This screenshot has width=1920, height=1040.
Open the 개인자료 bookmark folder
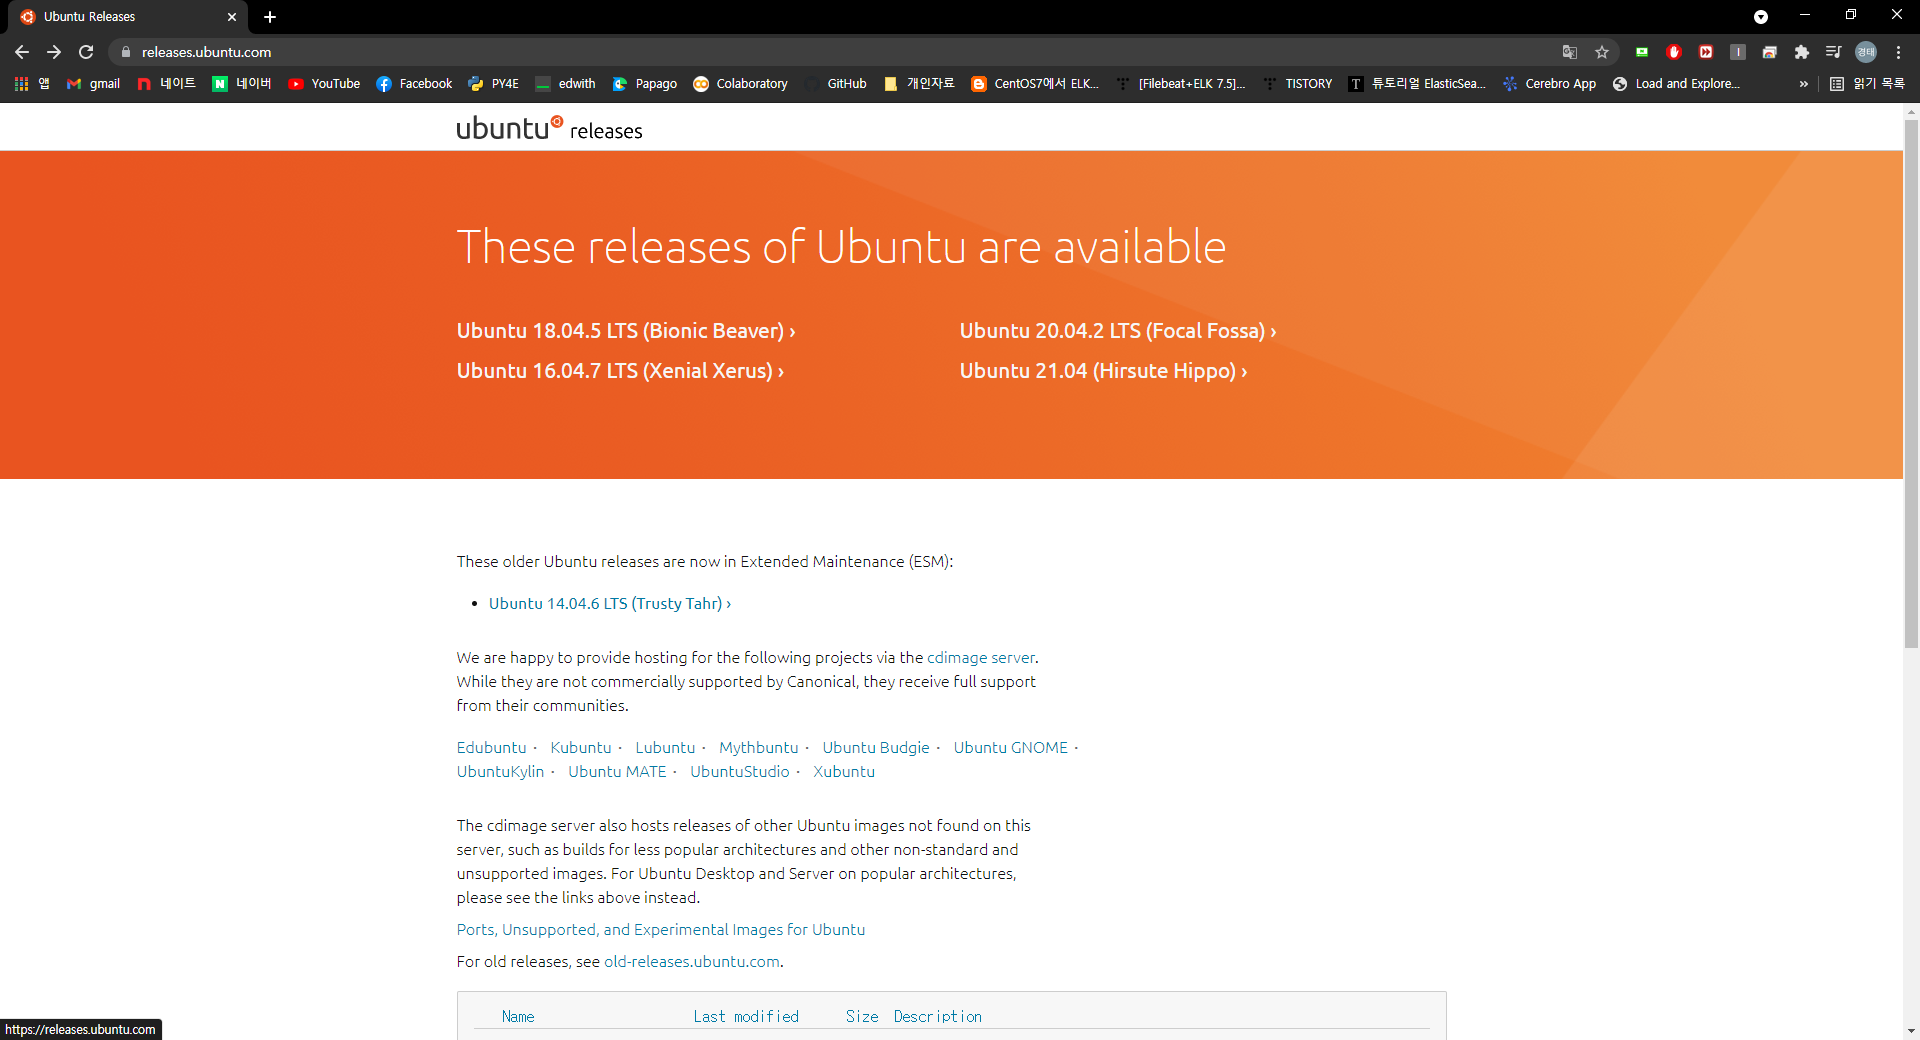pyautogui.click(x=919, y=84)
